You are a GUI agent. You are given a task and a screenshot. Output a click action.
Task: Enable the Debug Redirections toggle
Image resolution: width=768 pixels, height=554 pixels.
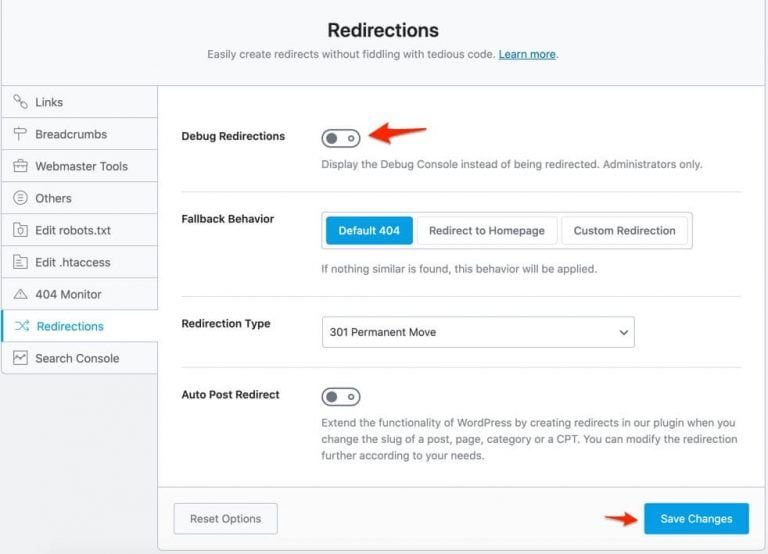point(340,138)
